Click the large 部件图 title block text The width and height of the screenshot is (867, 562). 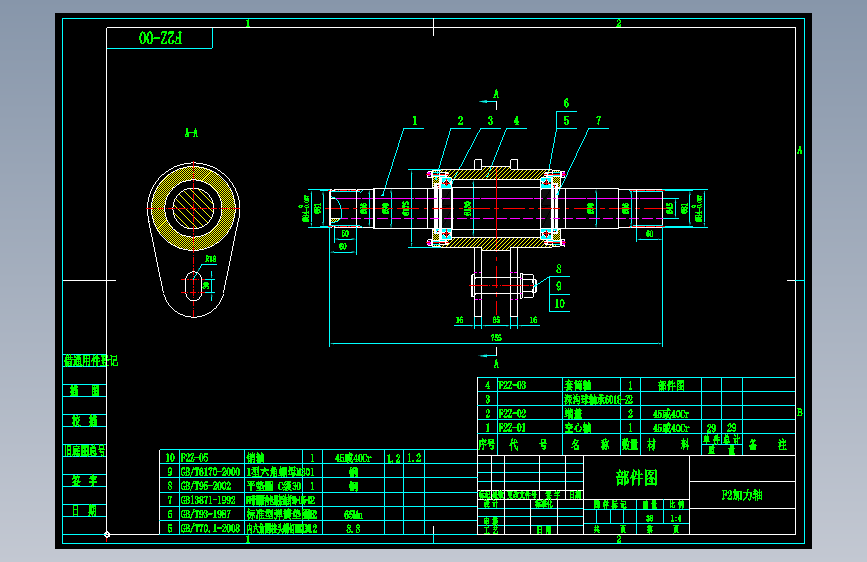636,477
